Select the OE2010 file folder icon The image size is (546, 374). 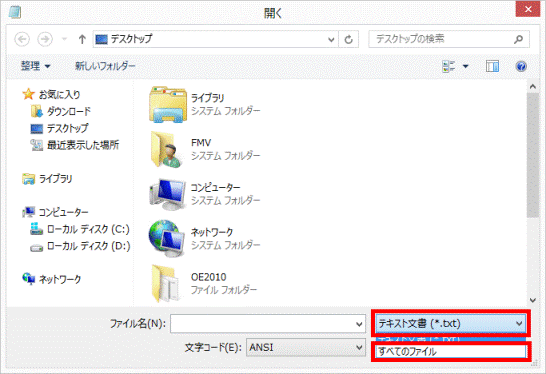166,283
